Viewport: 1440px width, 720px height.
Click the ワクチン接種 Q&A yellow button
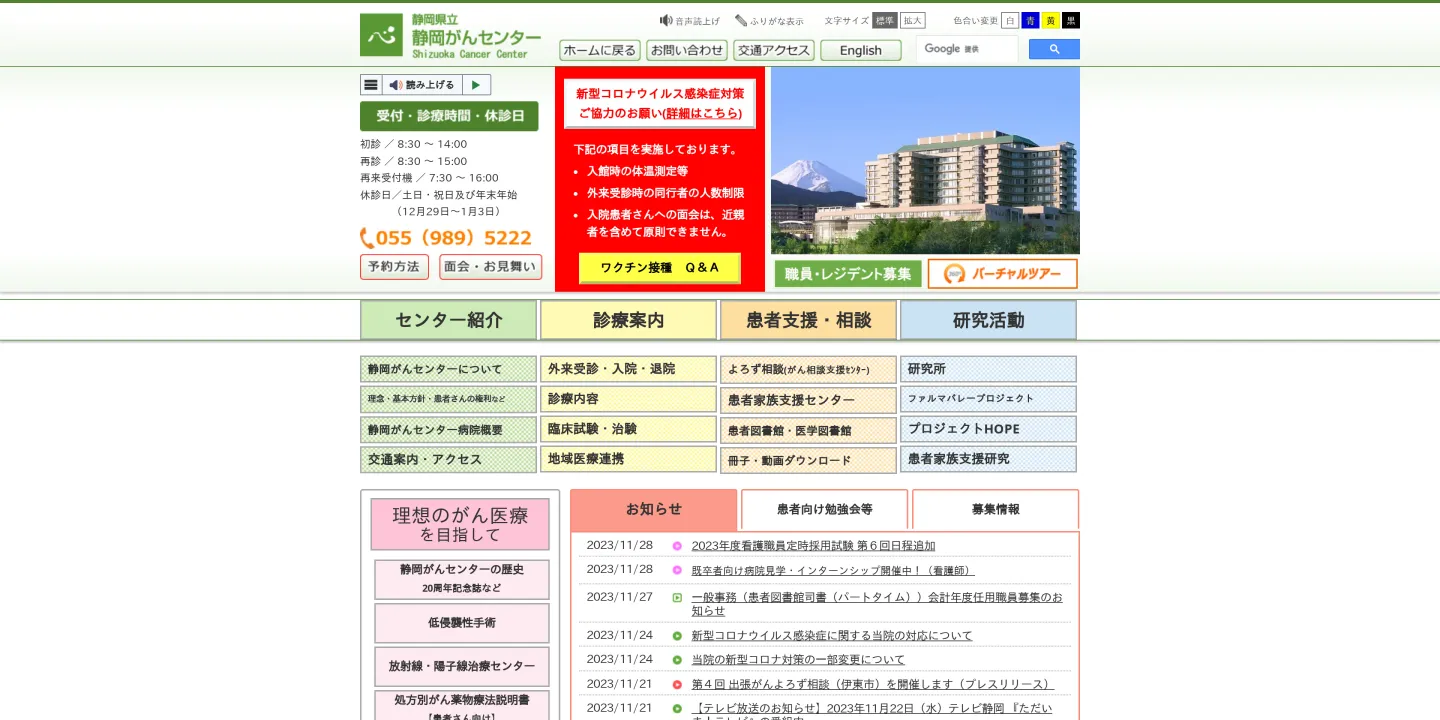[660, 268]
